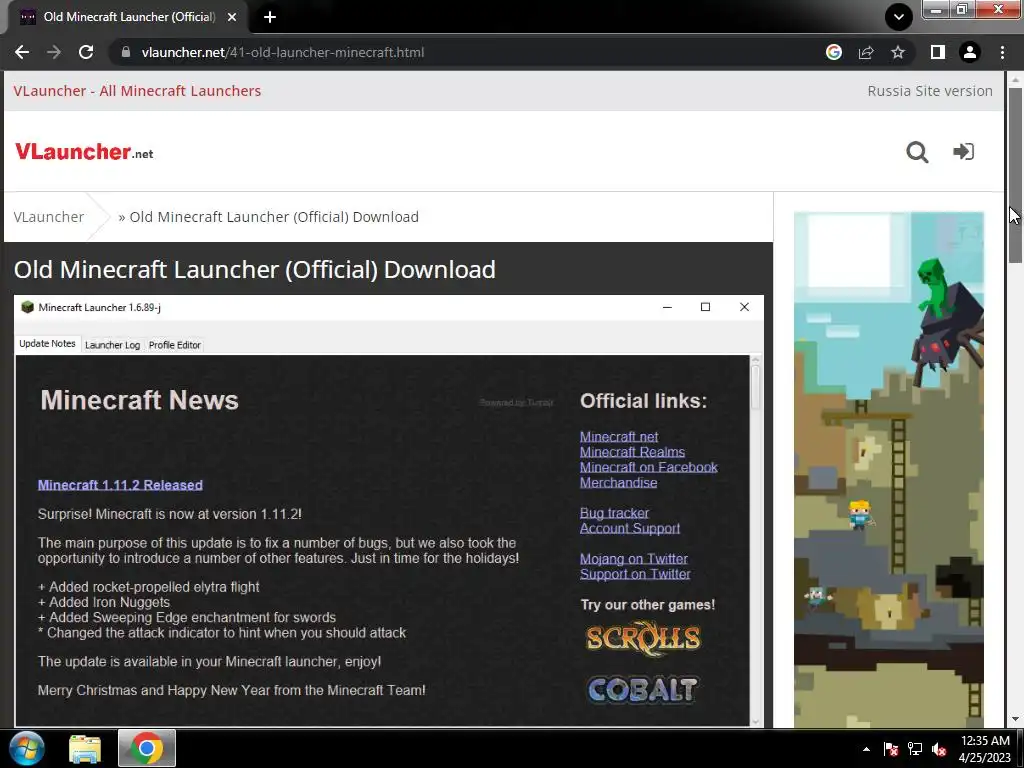Click the site login icon
The width and height of the screenshot is (1024, 768).
(963, 152)
